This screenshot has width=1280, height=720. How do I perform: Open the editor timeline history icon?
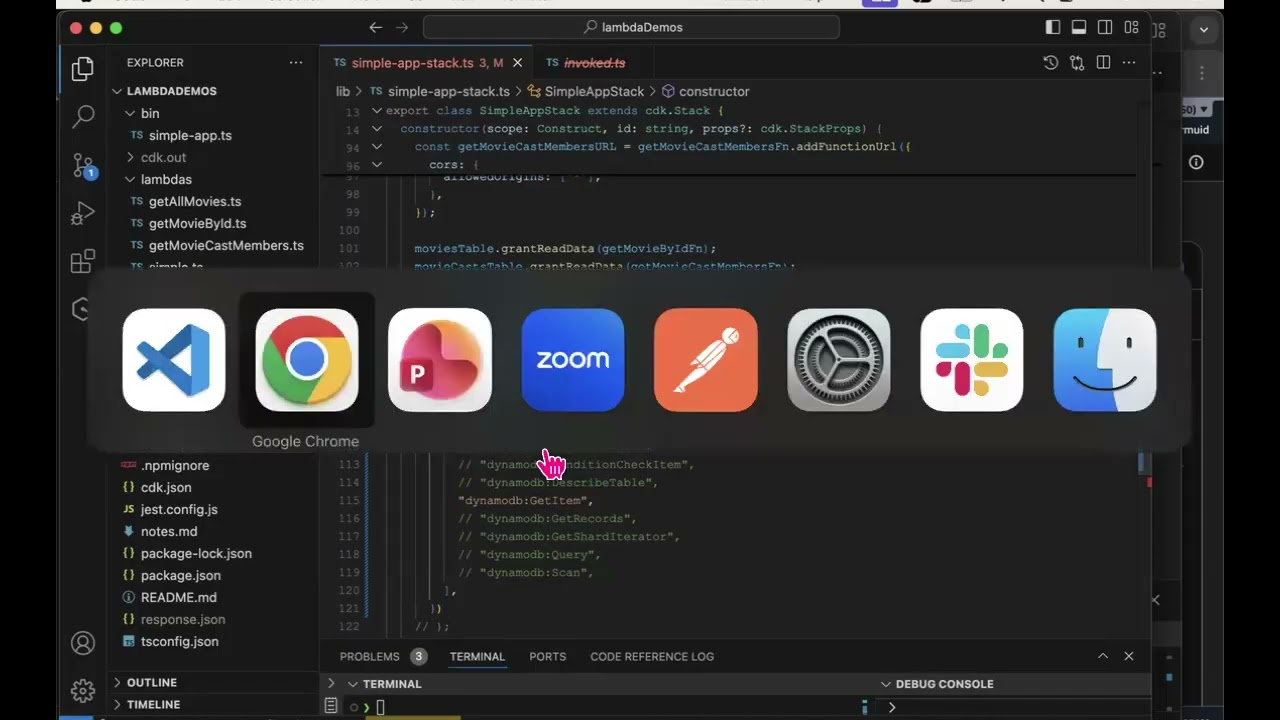coord(1050,63)
